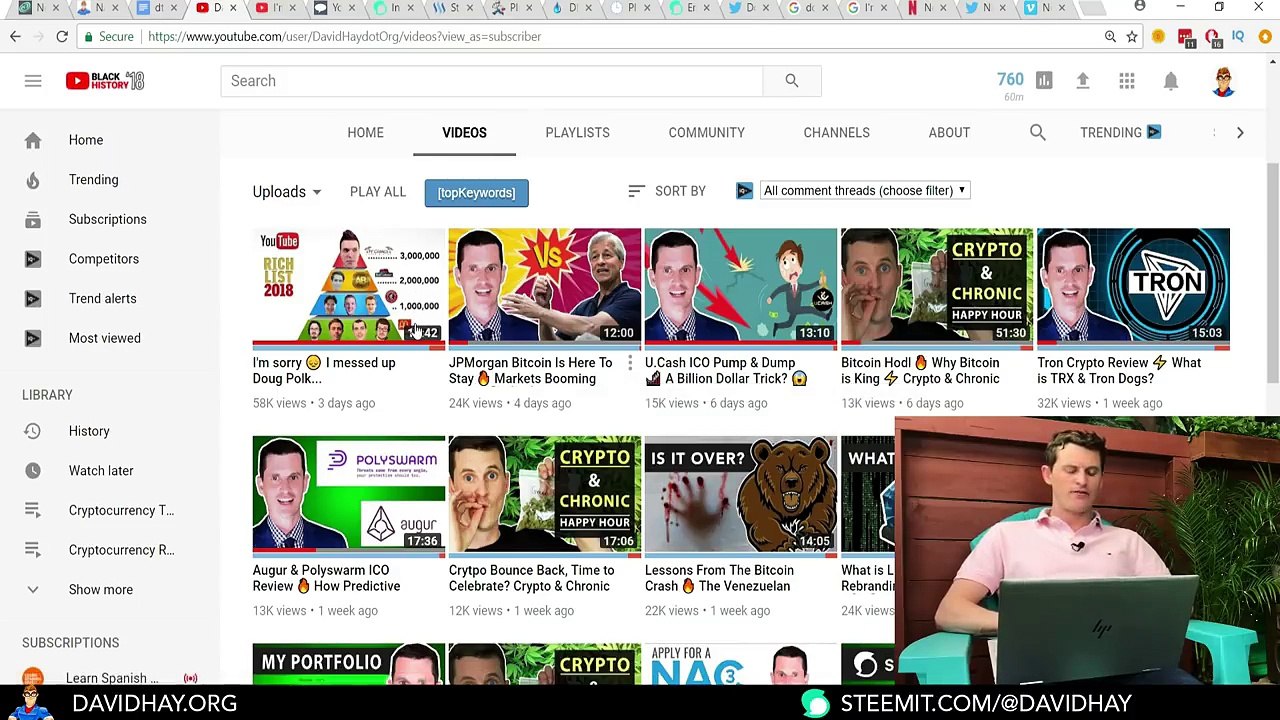Image resolution: width=1280 pixels, height=720 pixels.
Task: Click the Watch later clock icon
Action: pyautogui.click(x=33, y=471)
